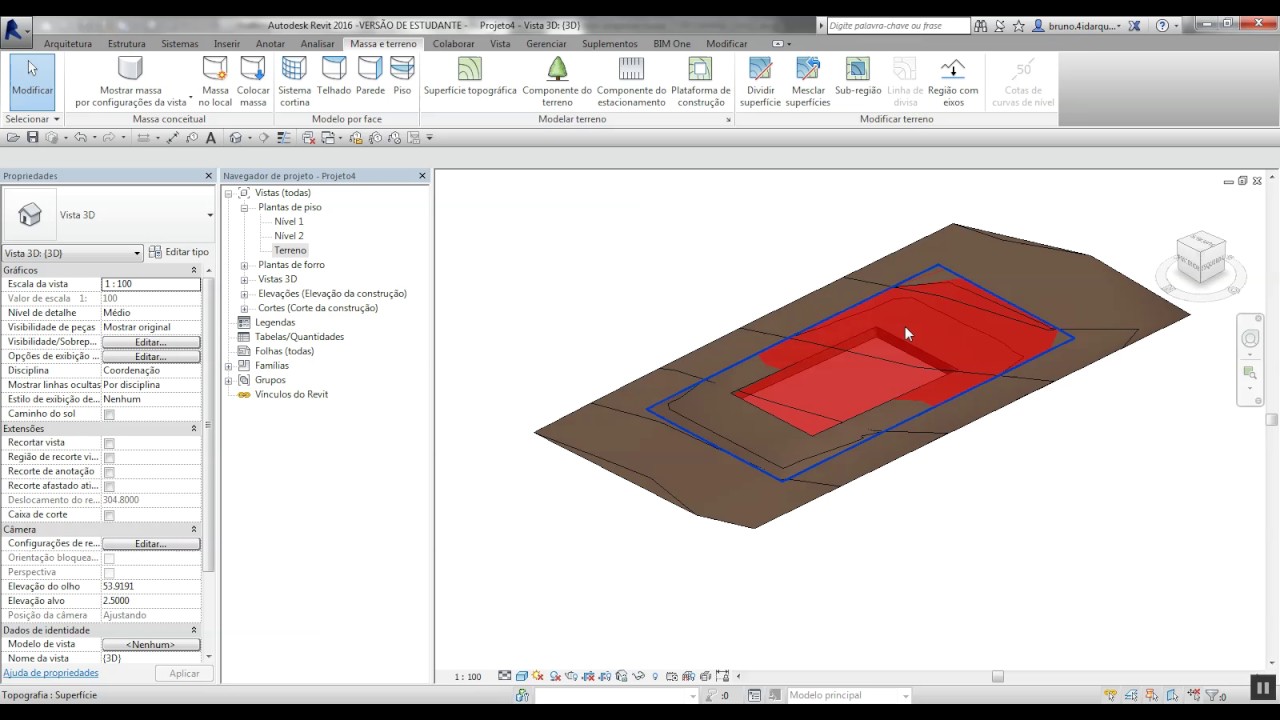Image resolution: width=1280 pixels, height=720 pixels.
Task: Click the Dividir superfície tool
Action: tap(760, 82)
